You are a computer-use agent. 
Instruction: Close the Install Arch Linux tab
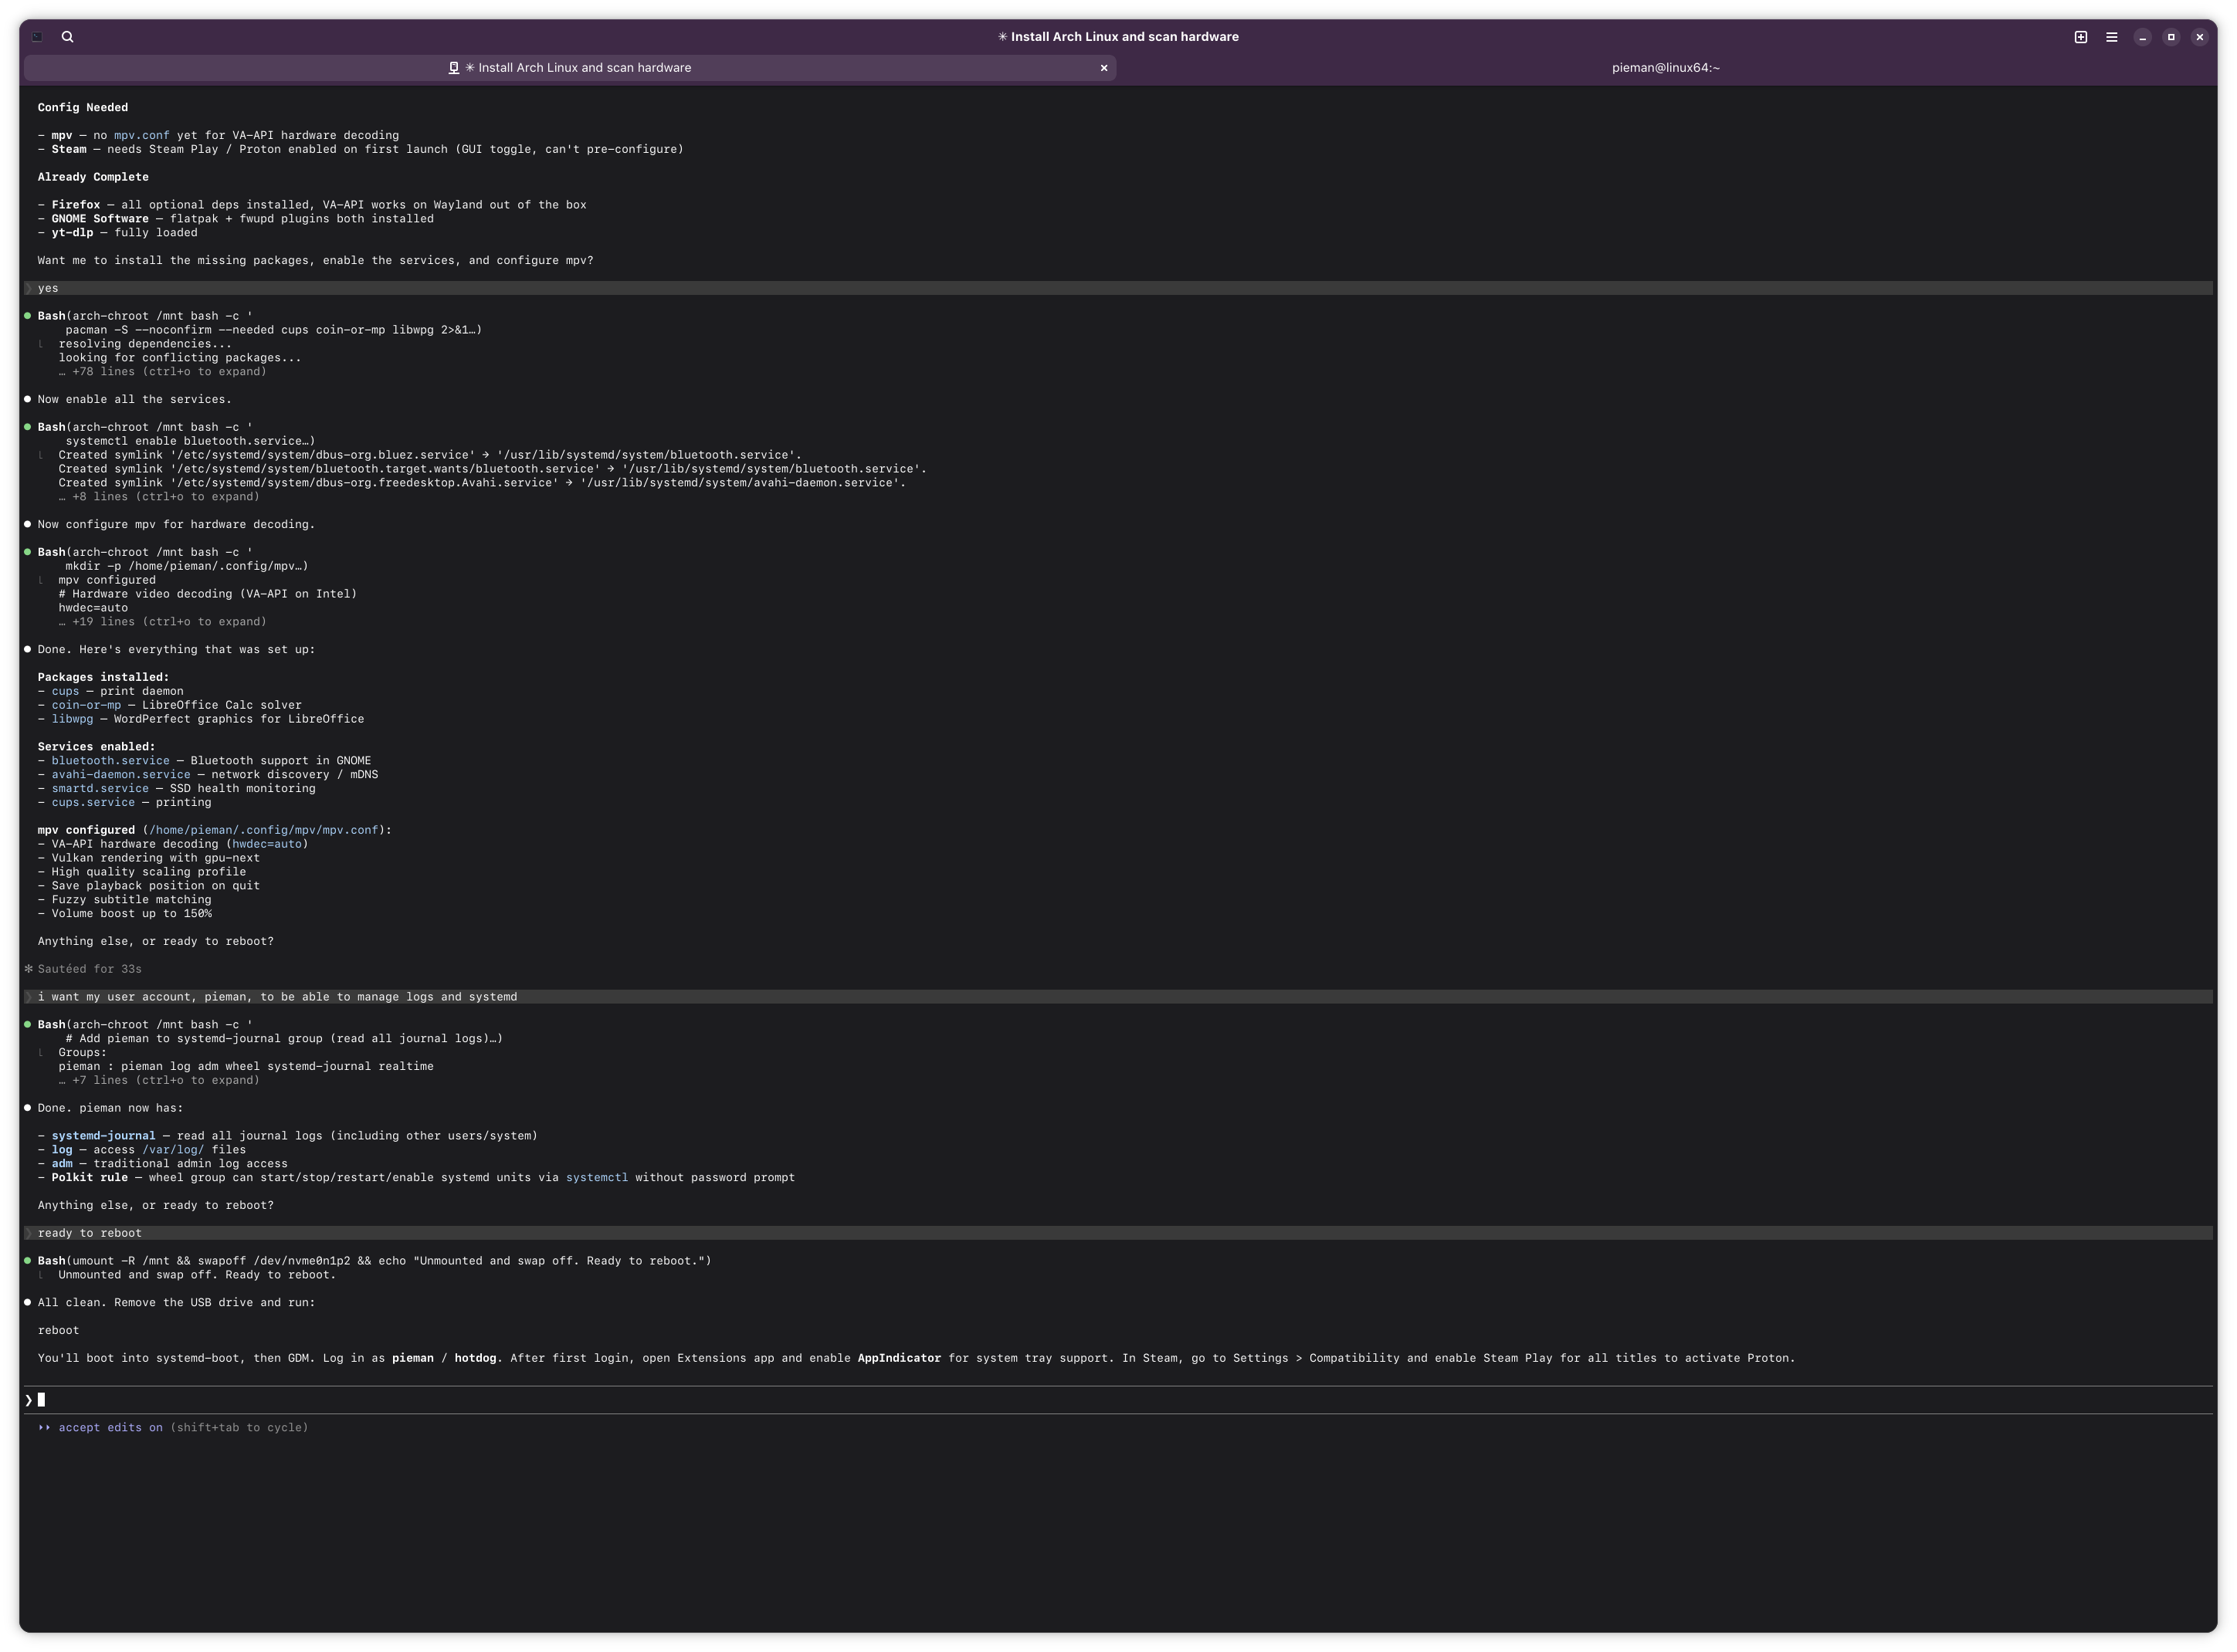point(1103,68)
